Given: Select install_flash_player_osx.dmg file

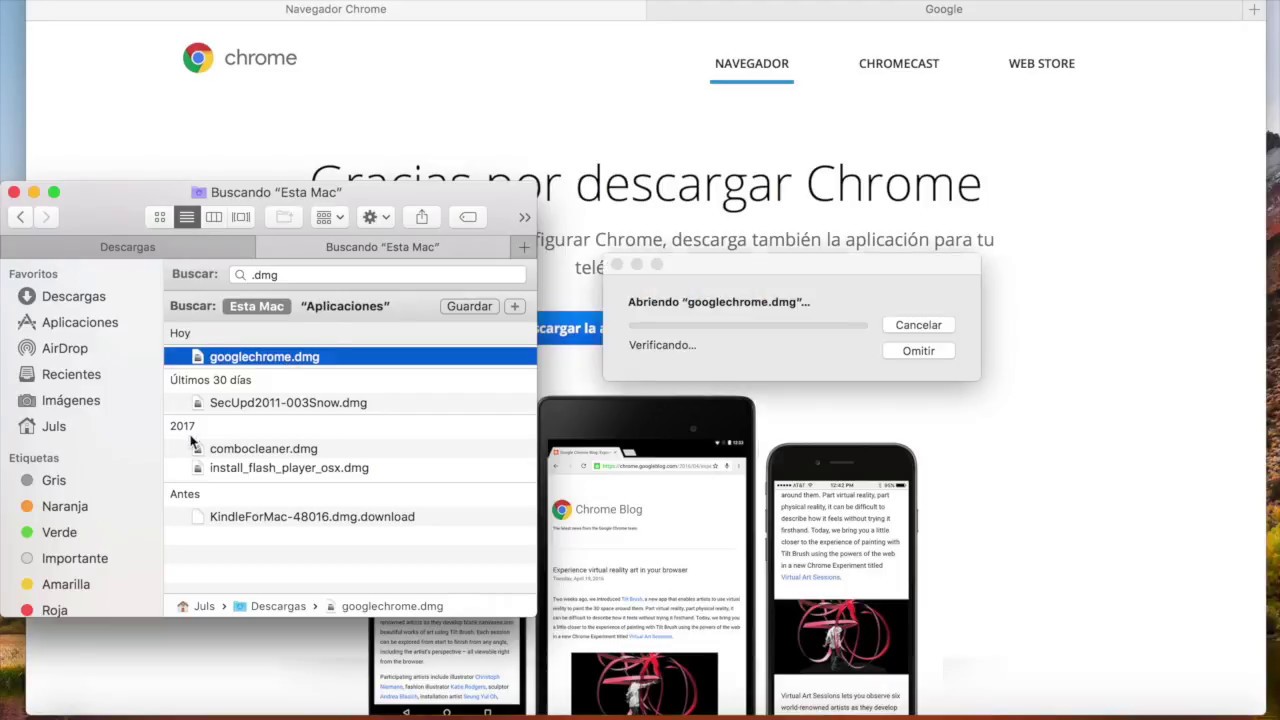Looking at the screenshot, I should pos(350,467).
